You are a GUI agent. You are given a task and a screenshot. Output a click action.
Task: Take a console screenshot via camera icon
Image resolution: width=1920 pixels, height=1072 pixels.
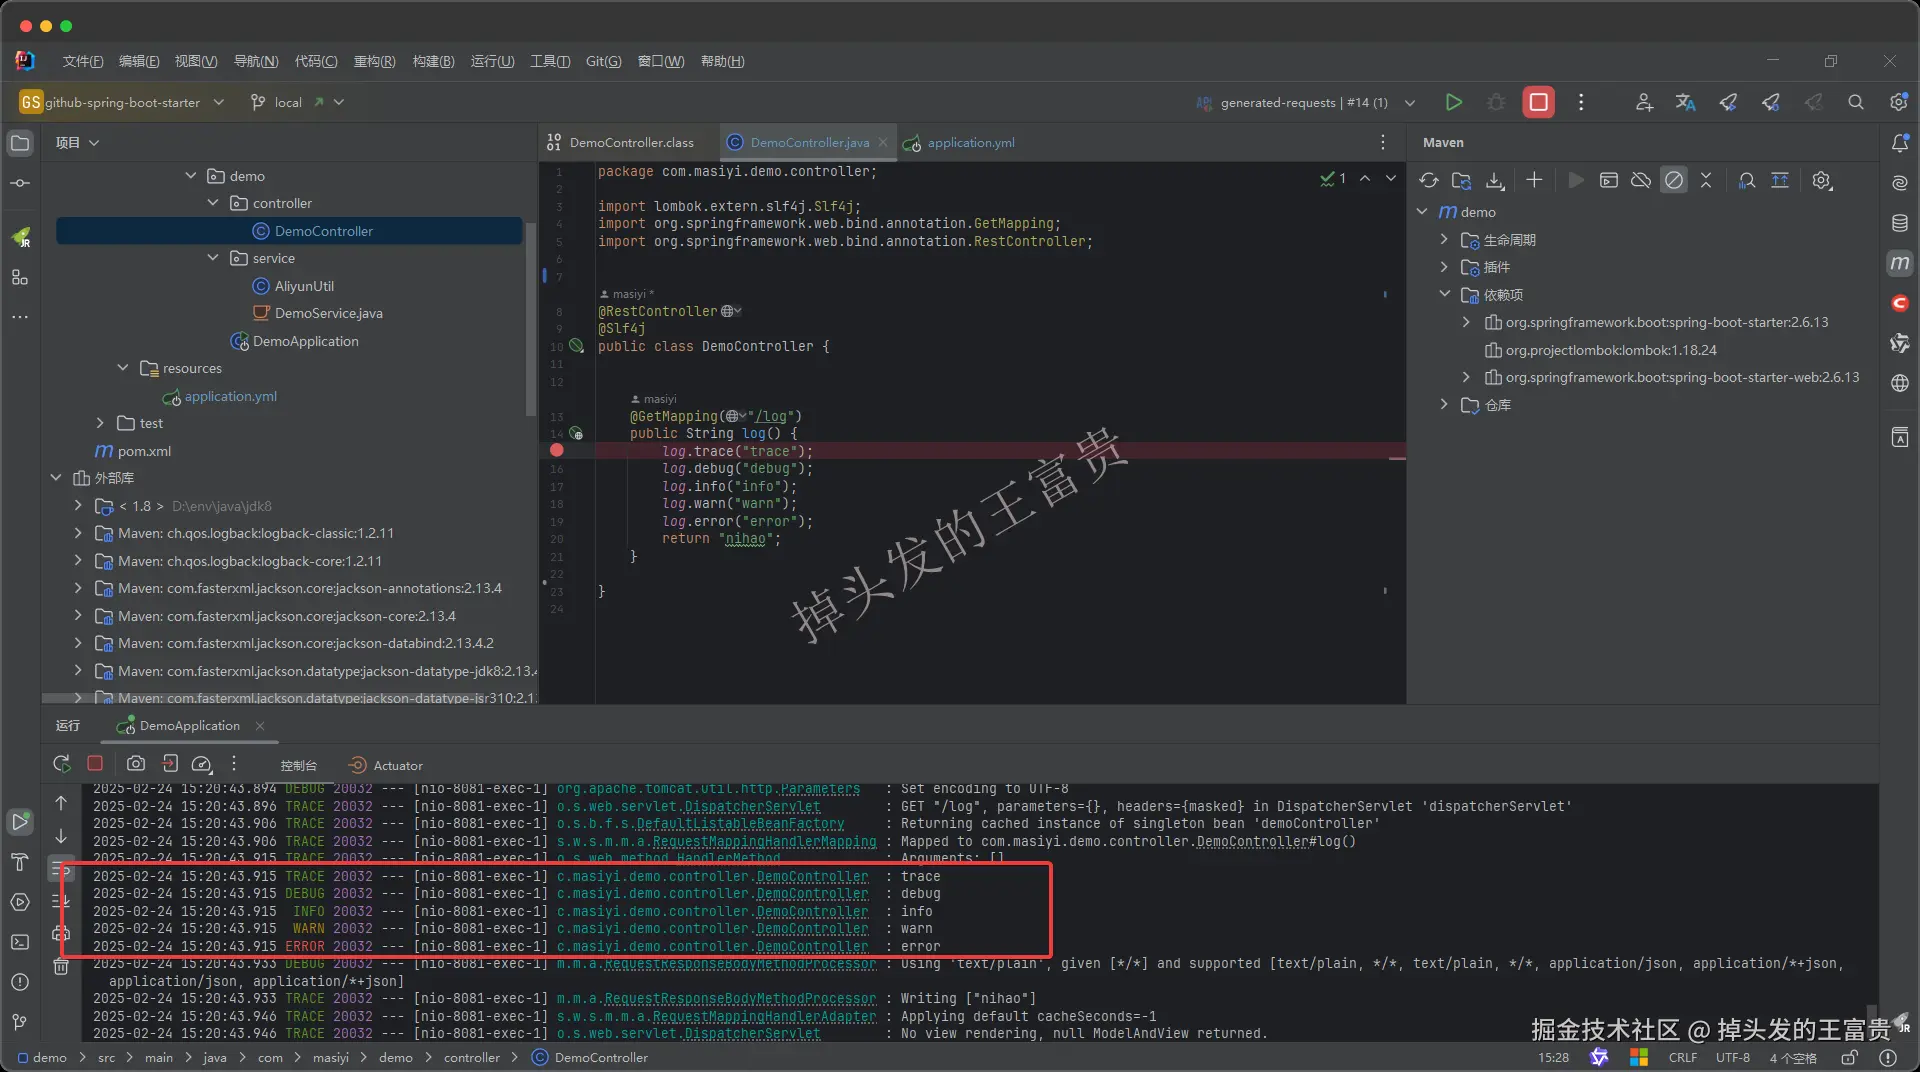[136, 764]
